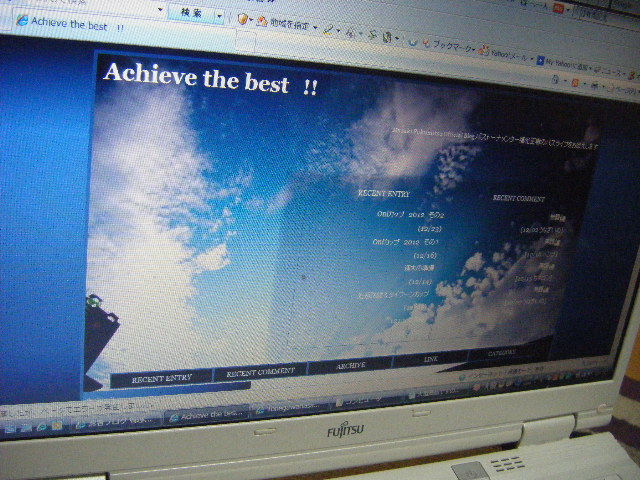
Task: Select the ARCHIVE bottom navigation tab
Action: 350,365
